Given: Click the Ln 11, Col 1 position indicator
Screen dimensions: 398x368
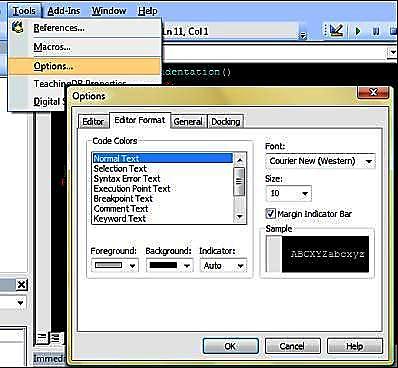Looking at the screenshot, I should [x=185, y=32].
